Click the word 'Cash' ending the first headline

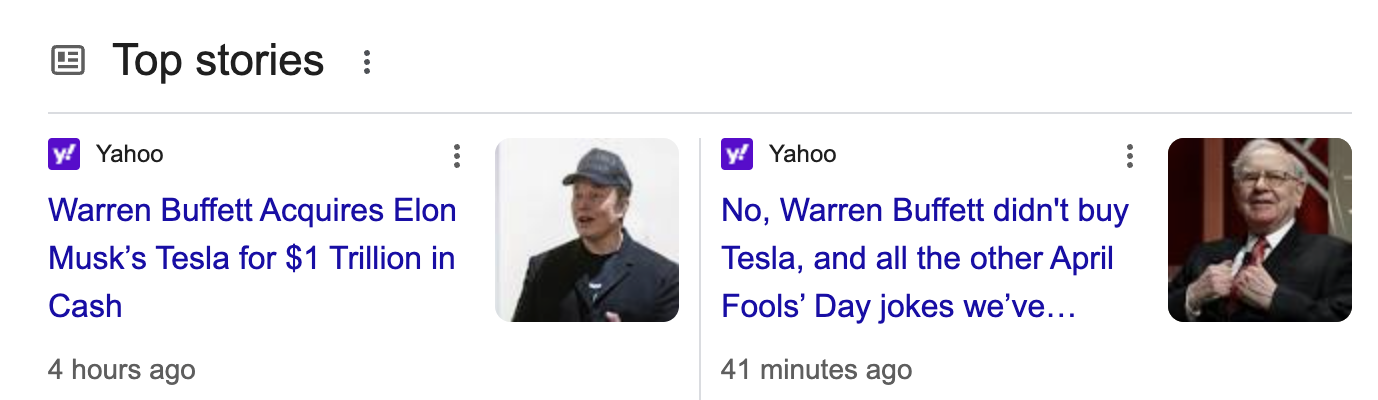pos(85,306)
